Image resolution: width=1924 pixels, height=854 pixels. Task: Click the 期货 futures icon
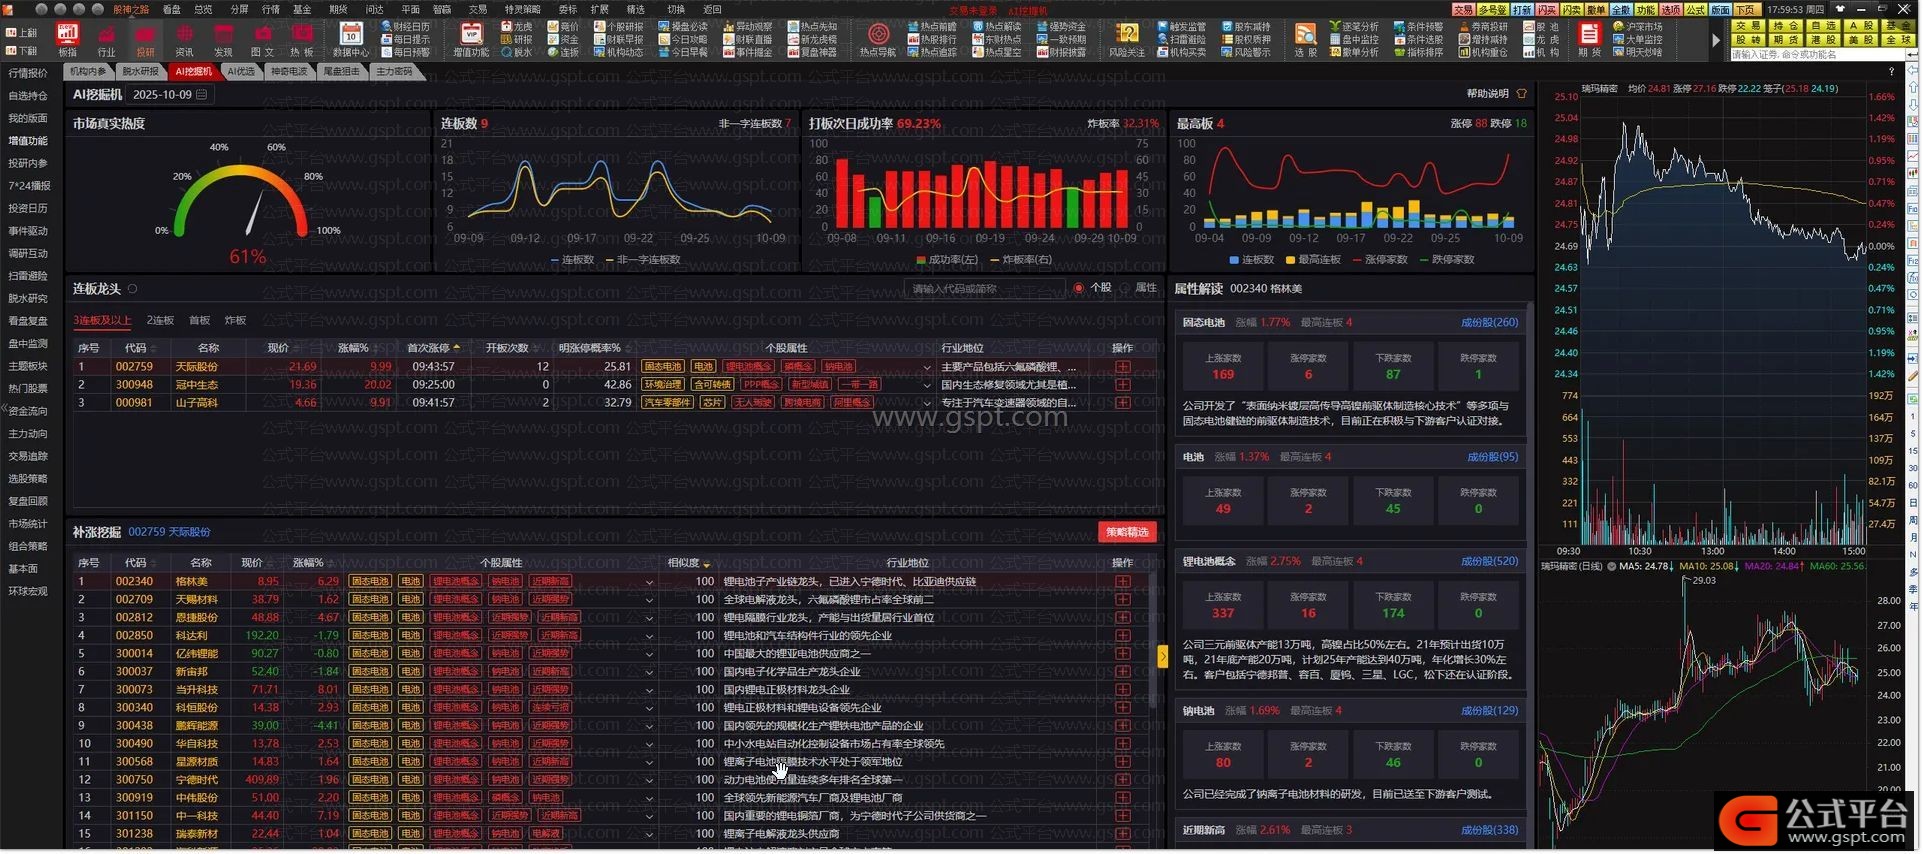point(1588,35)
